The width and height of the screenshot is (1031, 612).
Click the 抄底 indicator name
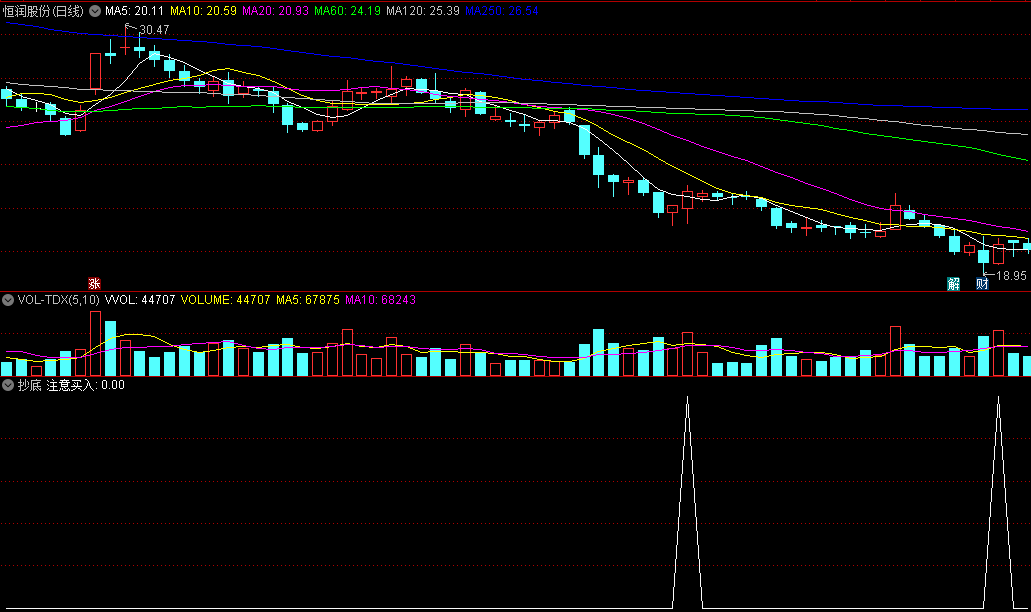pyautogui.click(x=30, y=385)
